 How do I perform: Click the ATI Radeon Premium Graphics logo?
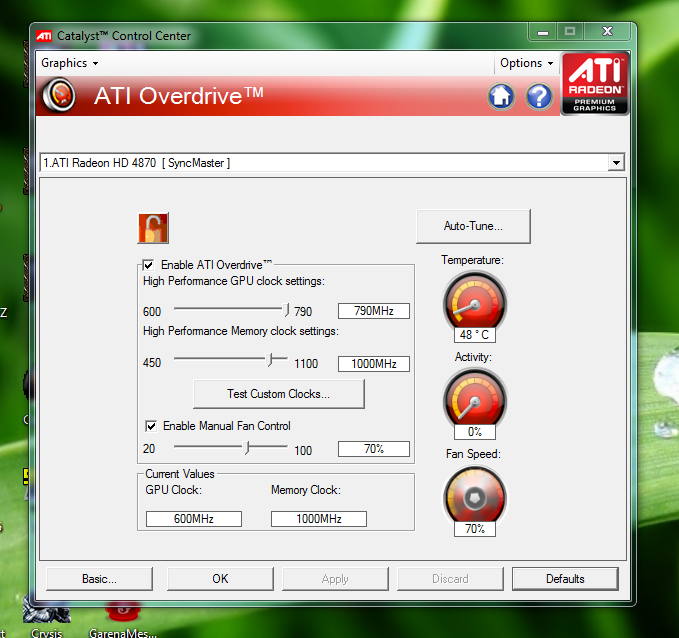click(x=595, y=84)
